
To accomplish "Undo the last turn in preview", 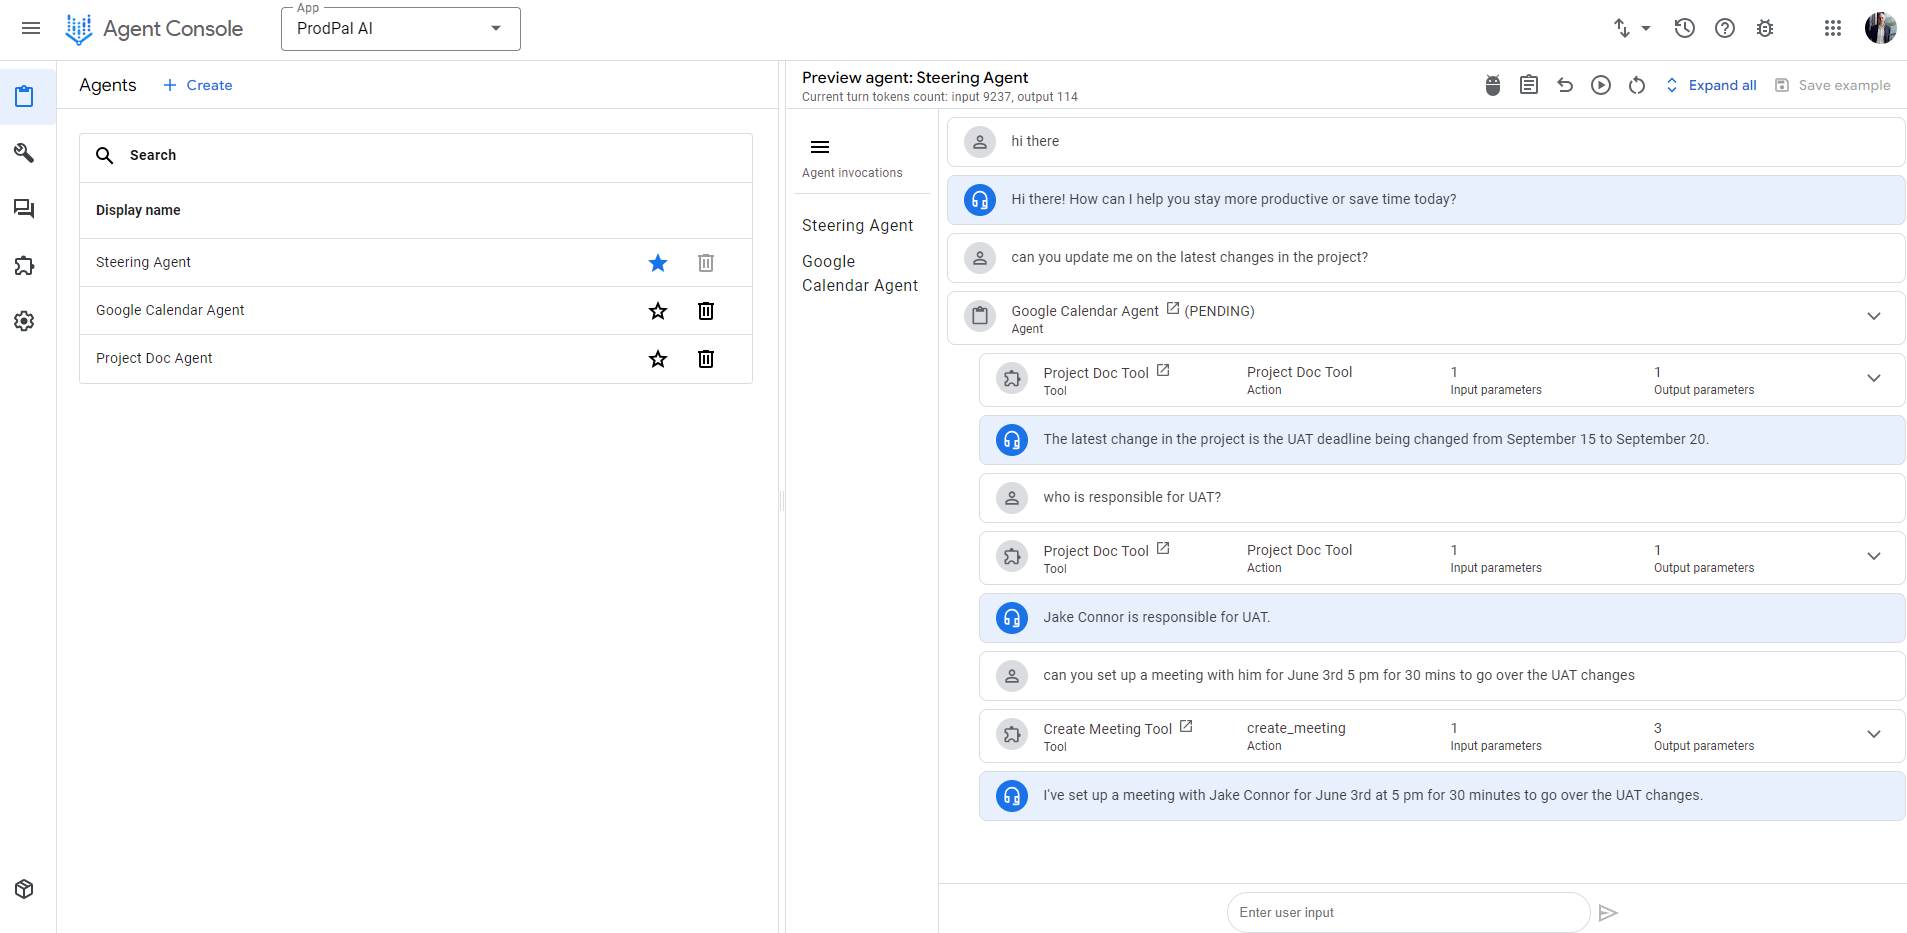I will pyautogui.click(x=1565, y=85).
